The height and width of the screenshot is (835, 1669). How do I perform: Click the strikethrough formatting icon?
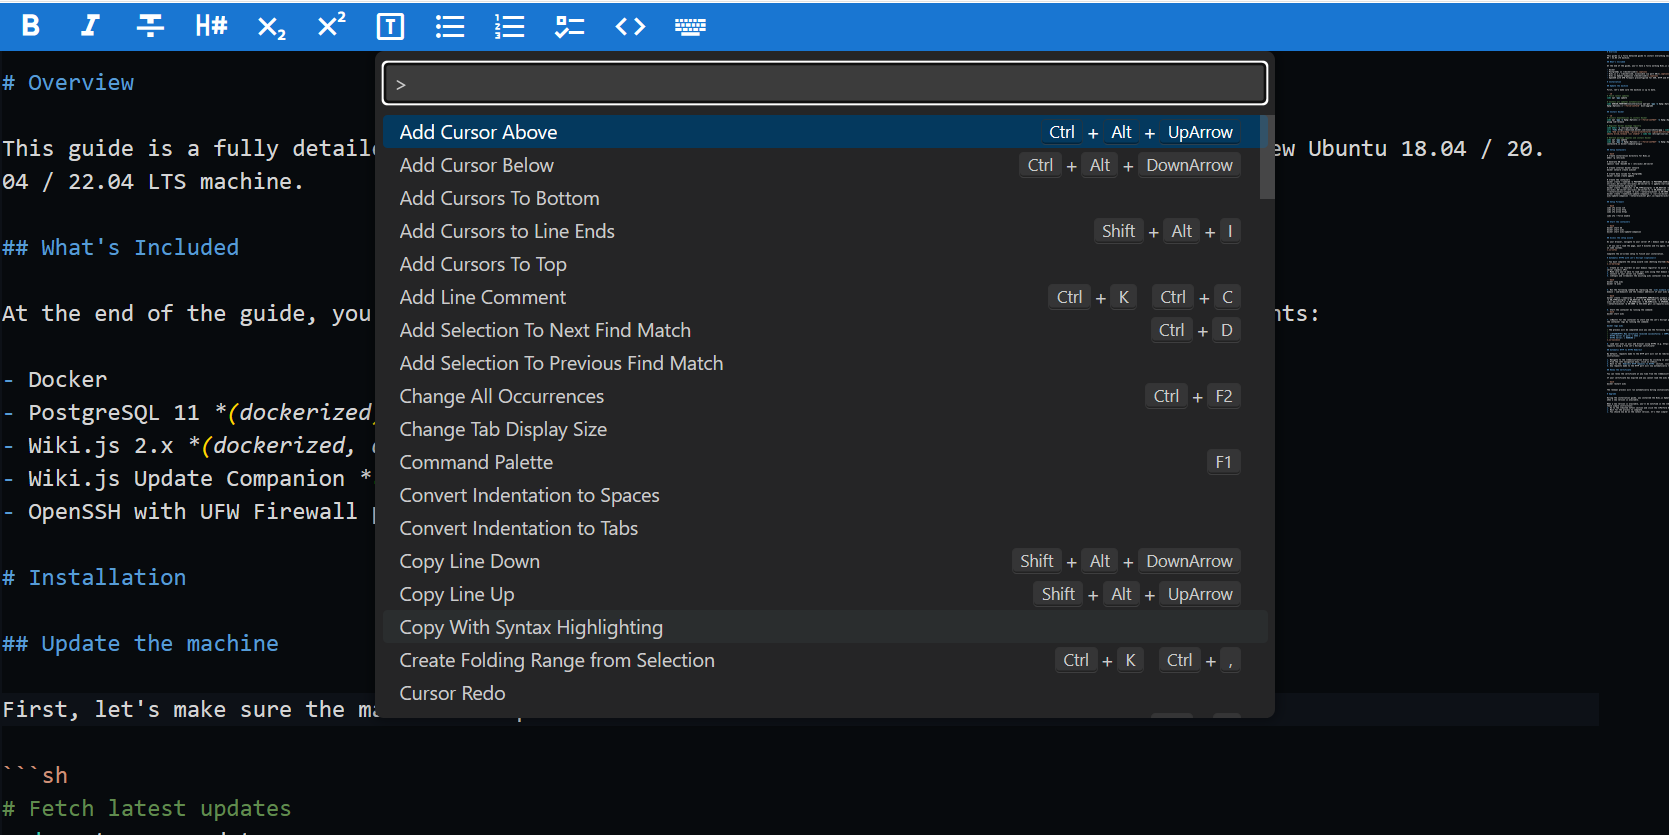click(x=150, y=26)
